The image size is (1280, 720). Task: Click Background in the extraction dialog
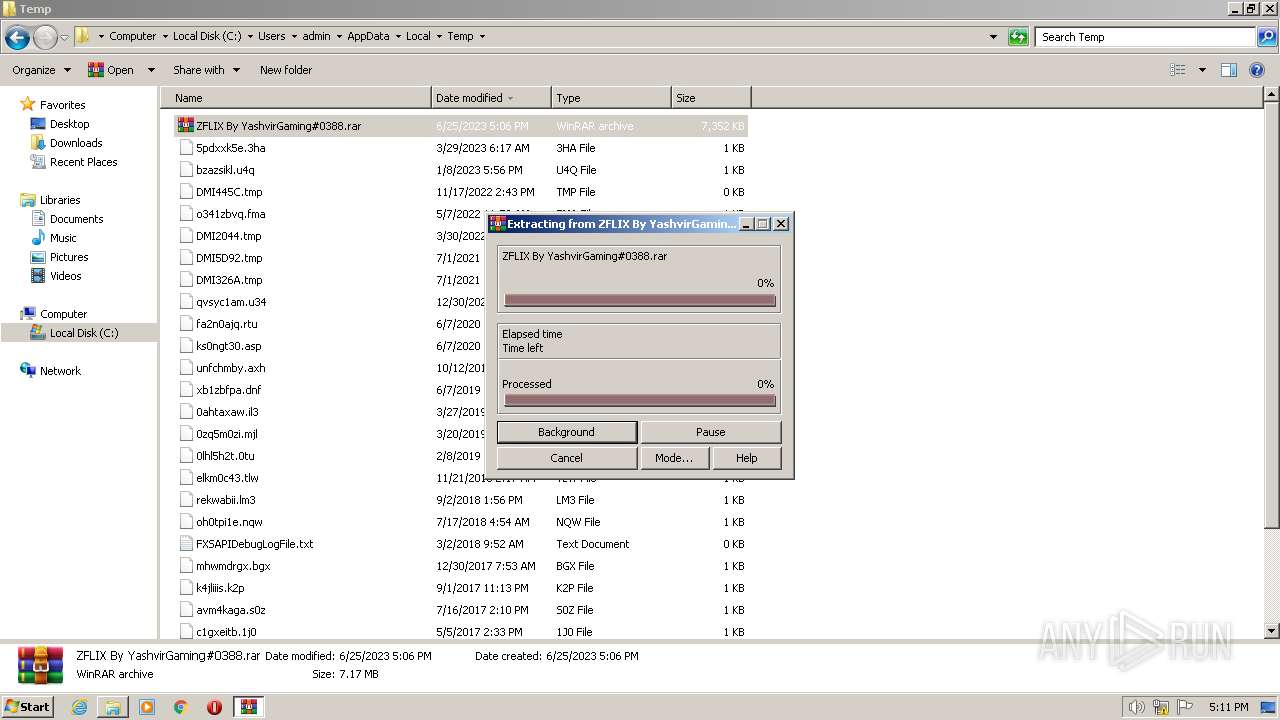pyautogui.click(x=566, y=432)
